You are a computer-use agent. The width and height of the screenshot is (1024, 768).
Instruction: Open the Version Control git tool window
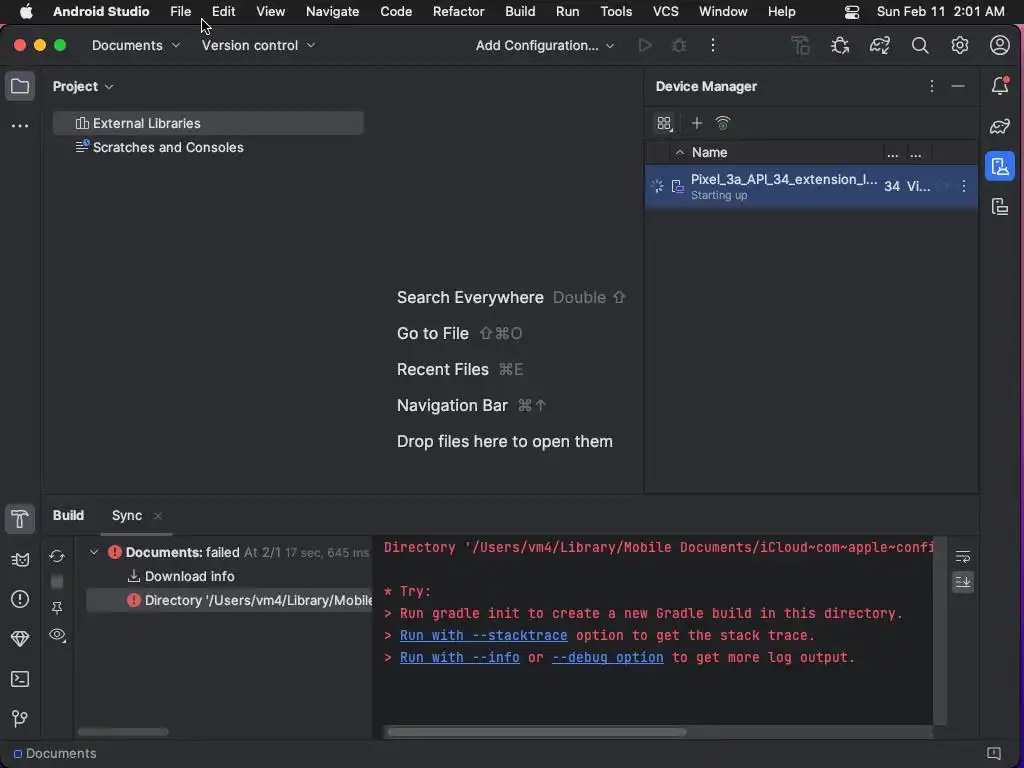(20, 719)
